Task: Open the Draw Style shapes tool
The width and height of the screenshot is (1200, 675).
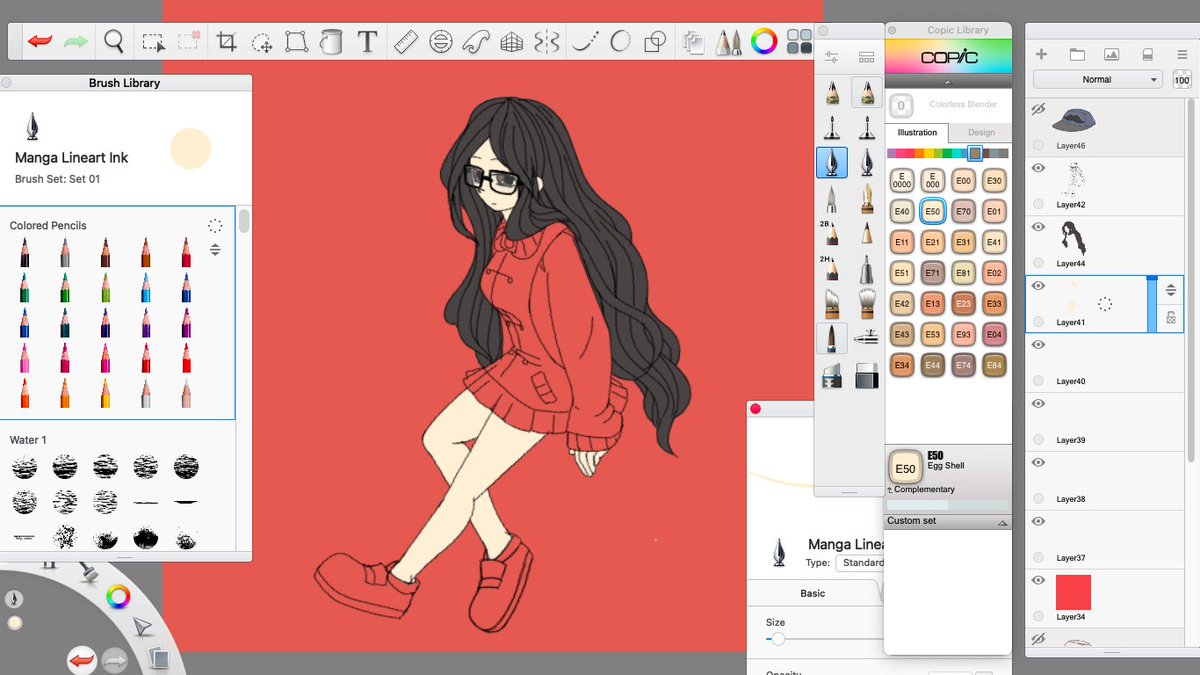Action: 655,42
